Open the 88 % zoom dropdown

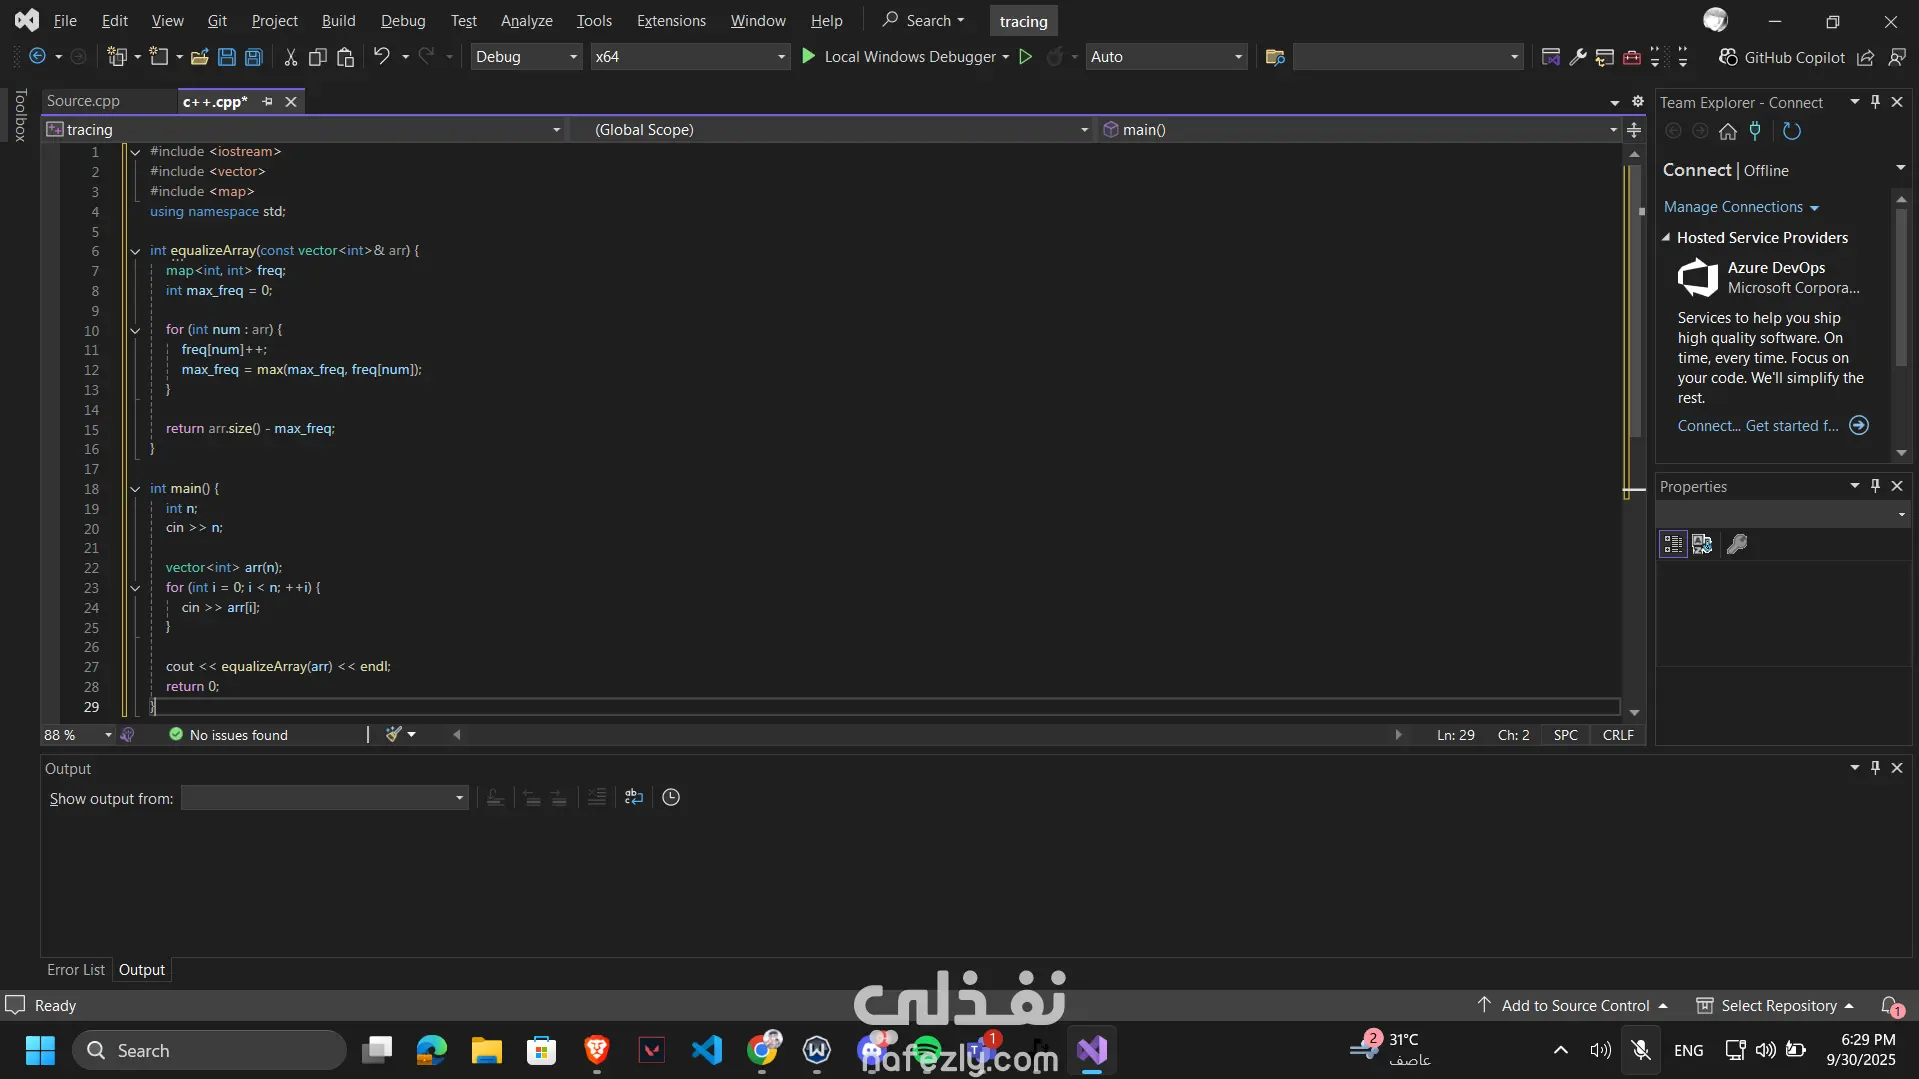(x=78, y=735)
